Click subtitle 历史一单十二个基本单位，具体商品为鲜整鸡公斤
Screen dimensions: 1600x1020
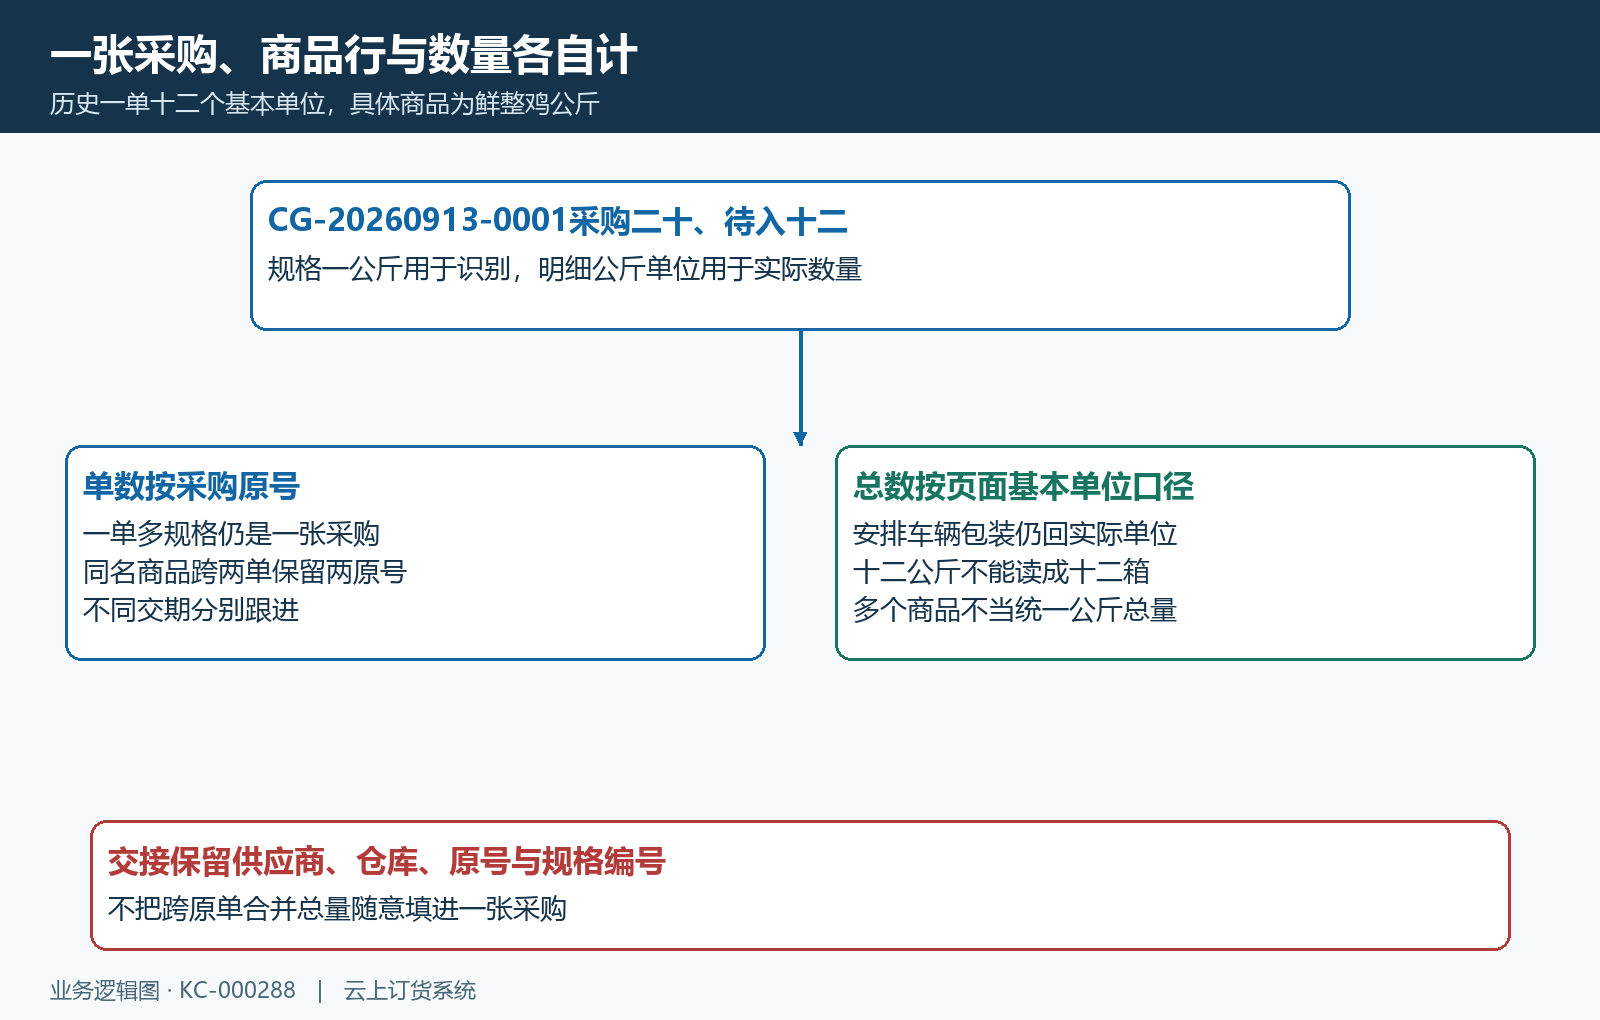click(x=325, y=104)
